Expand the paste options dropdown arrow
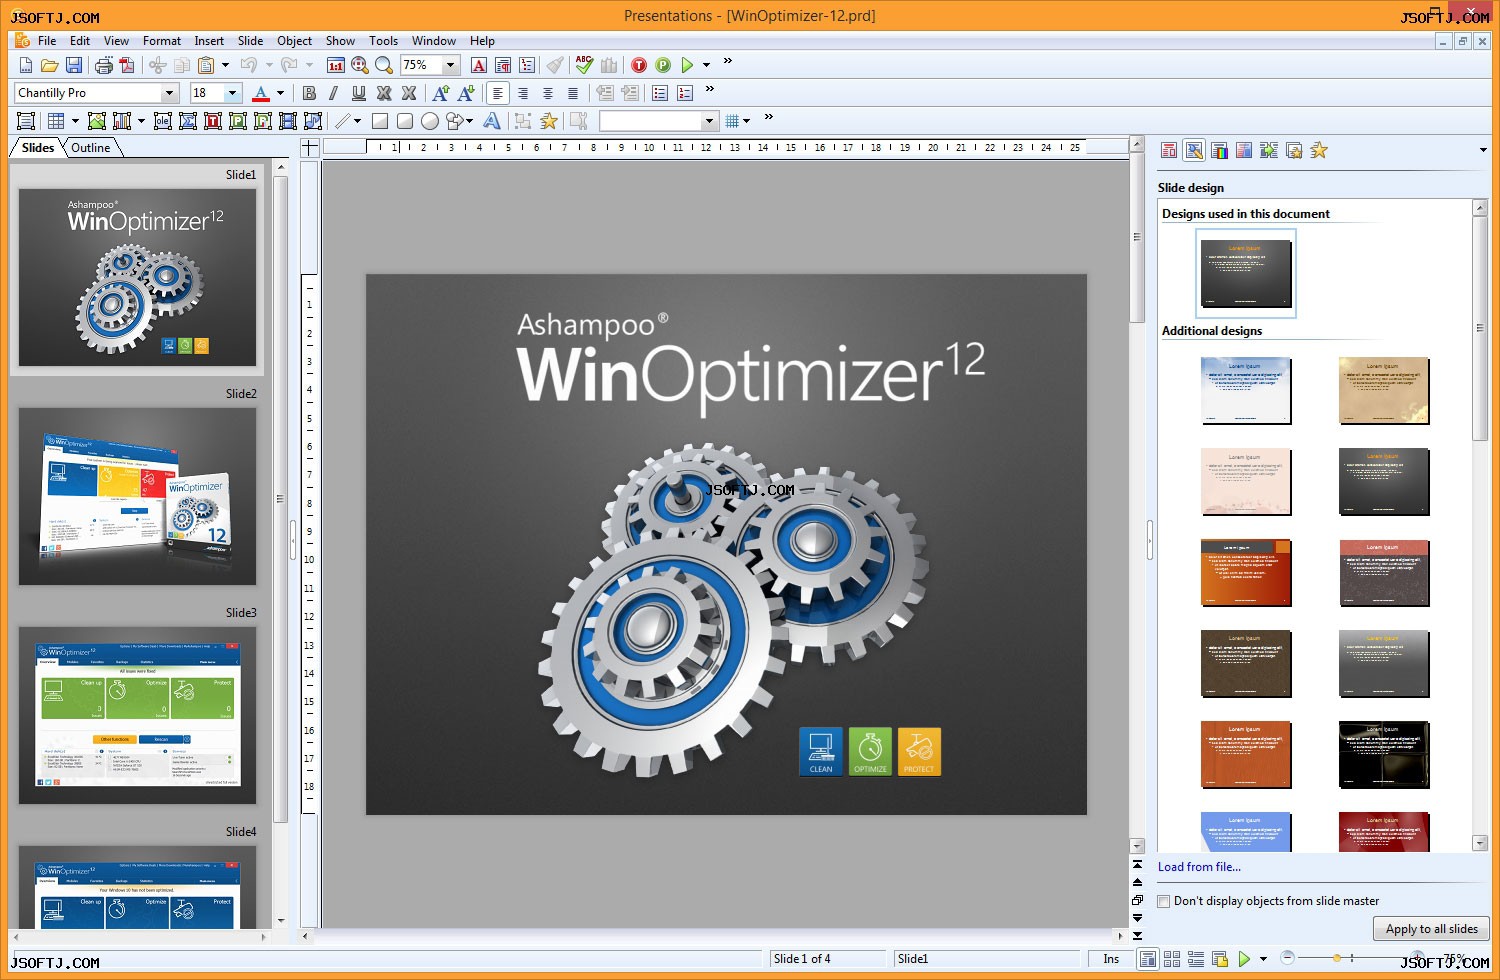Image resolution: width=1500 pixels, height=980 pixels. tap(225, 65)
